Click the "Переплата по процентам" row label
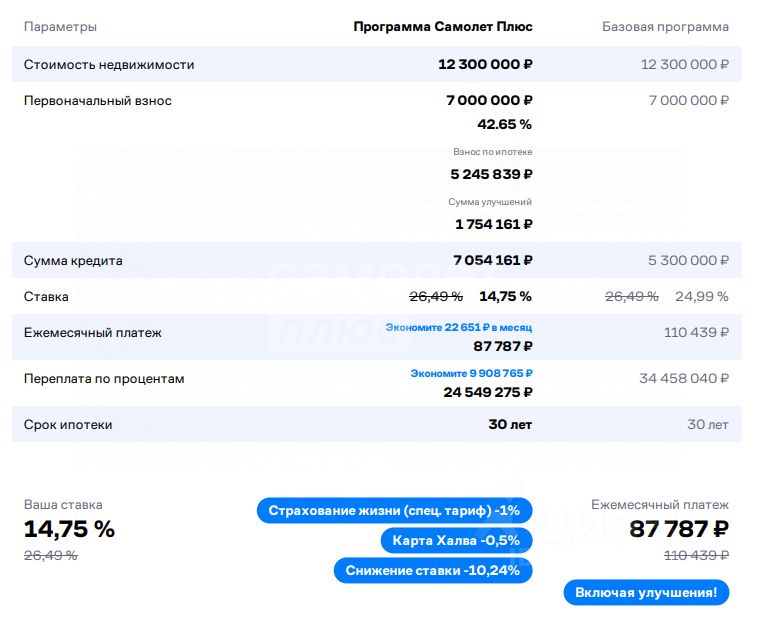Image resolution: width=758 pixels, height=617 pixels. pos(104,378)
